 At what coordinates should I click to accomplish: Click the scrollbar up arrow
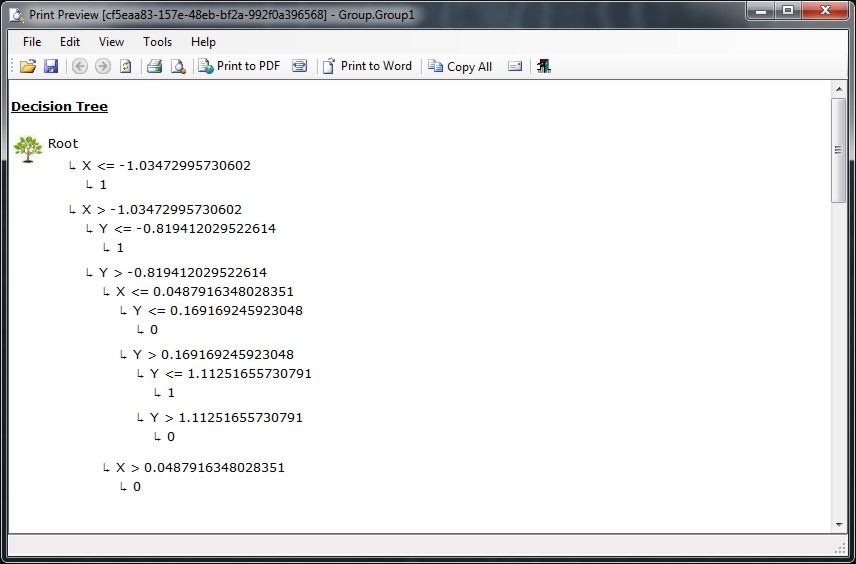(x=839, y=90)
